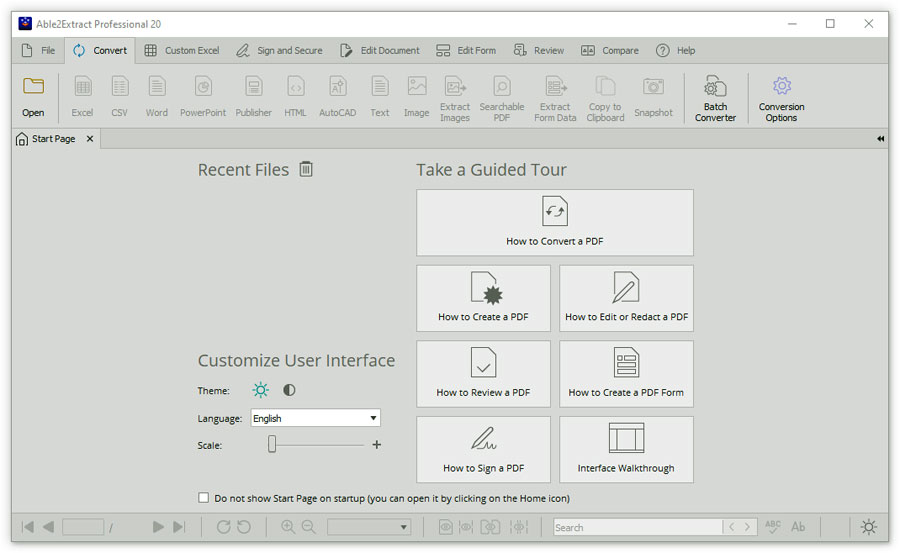
Task: Open the zoom level dropdown
Action: tap(369, 527)
